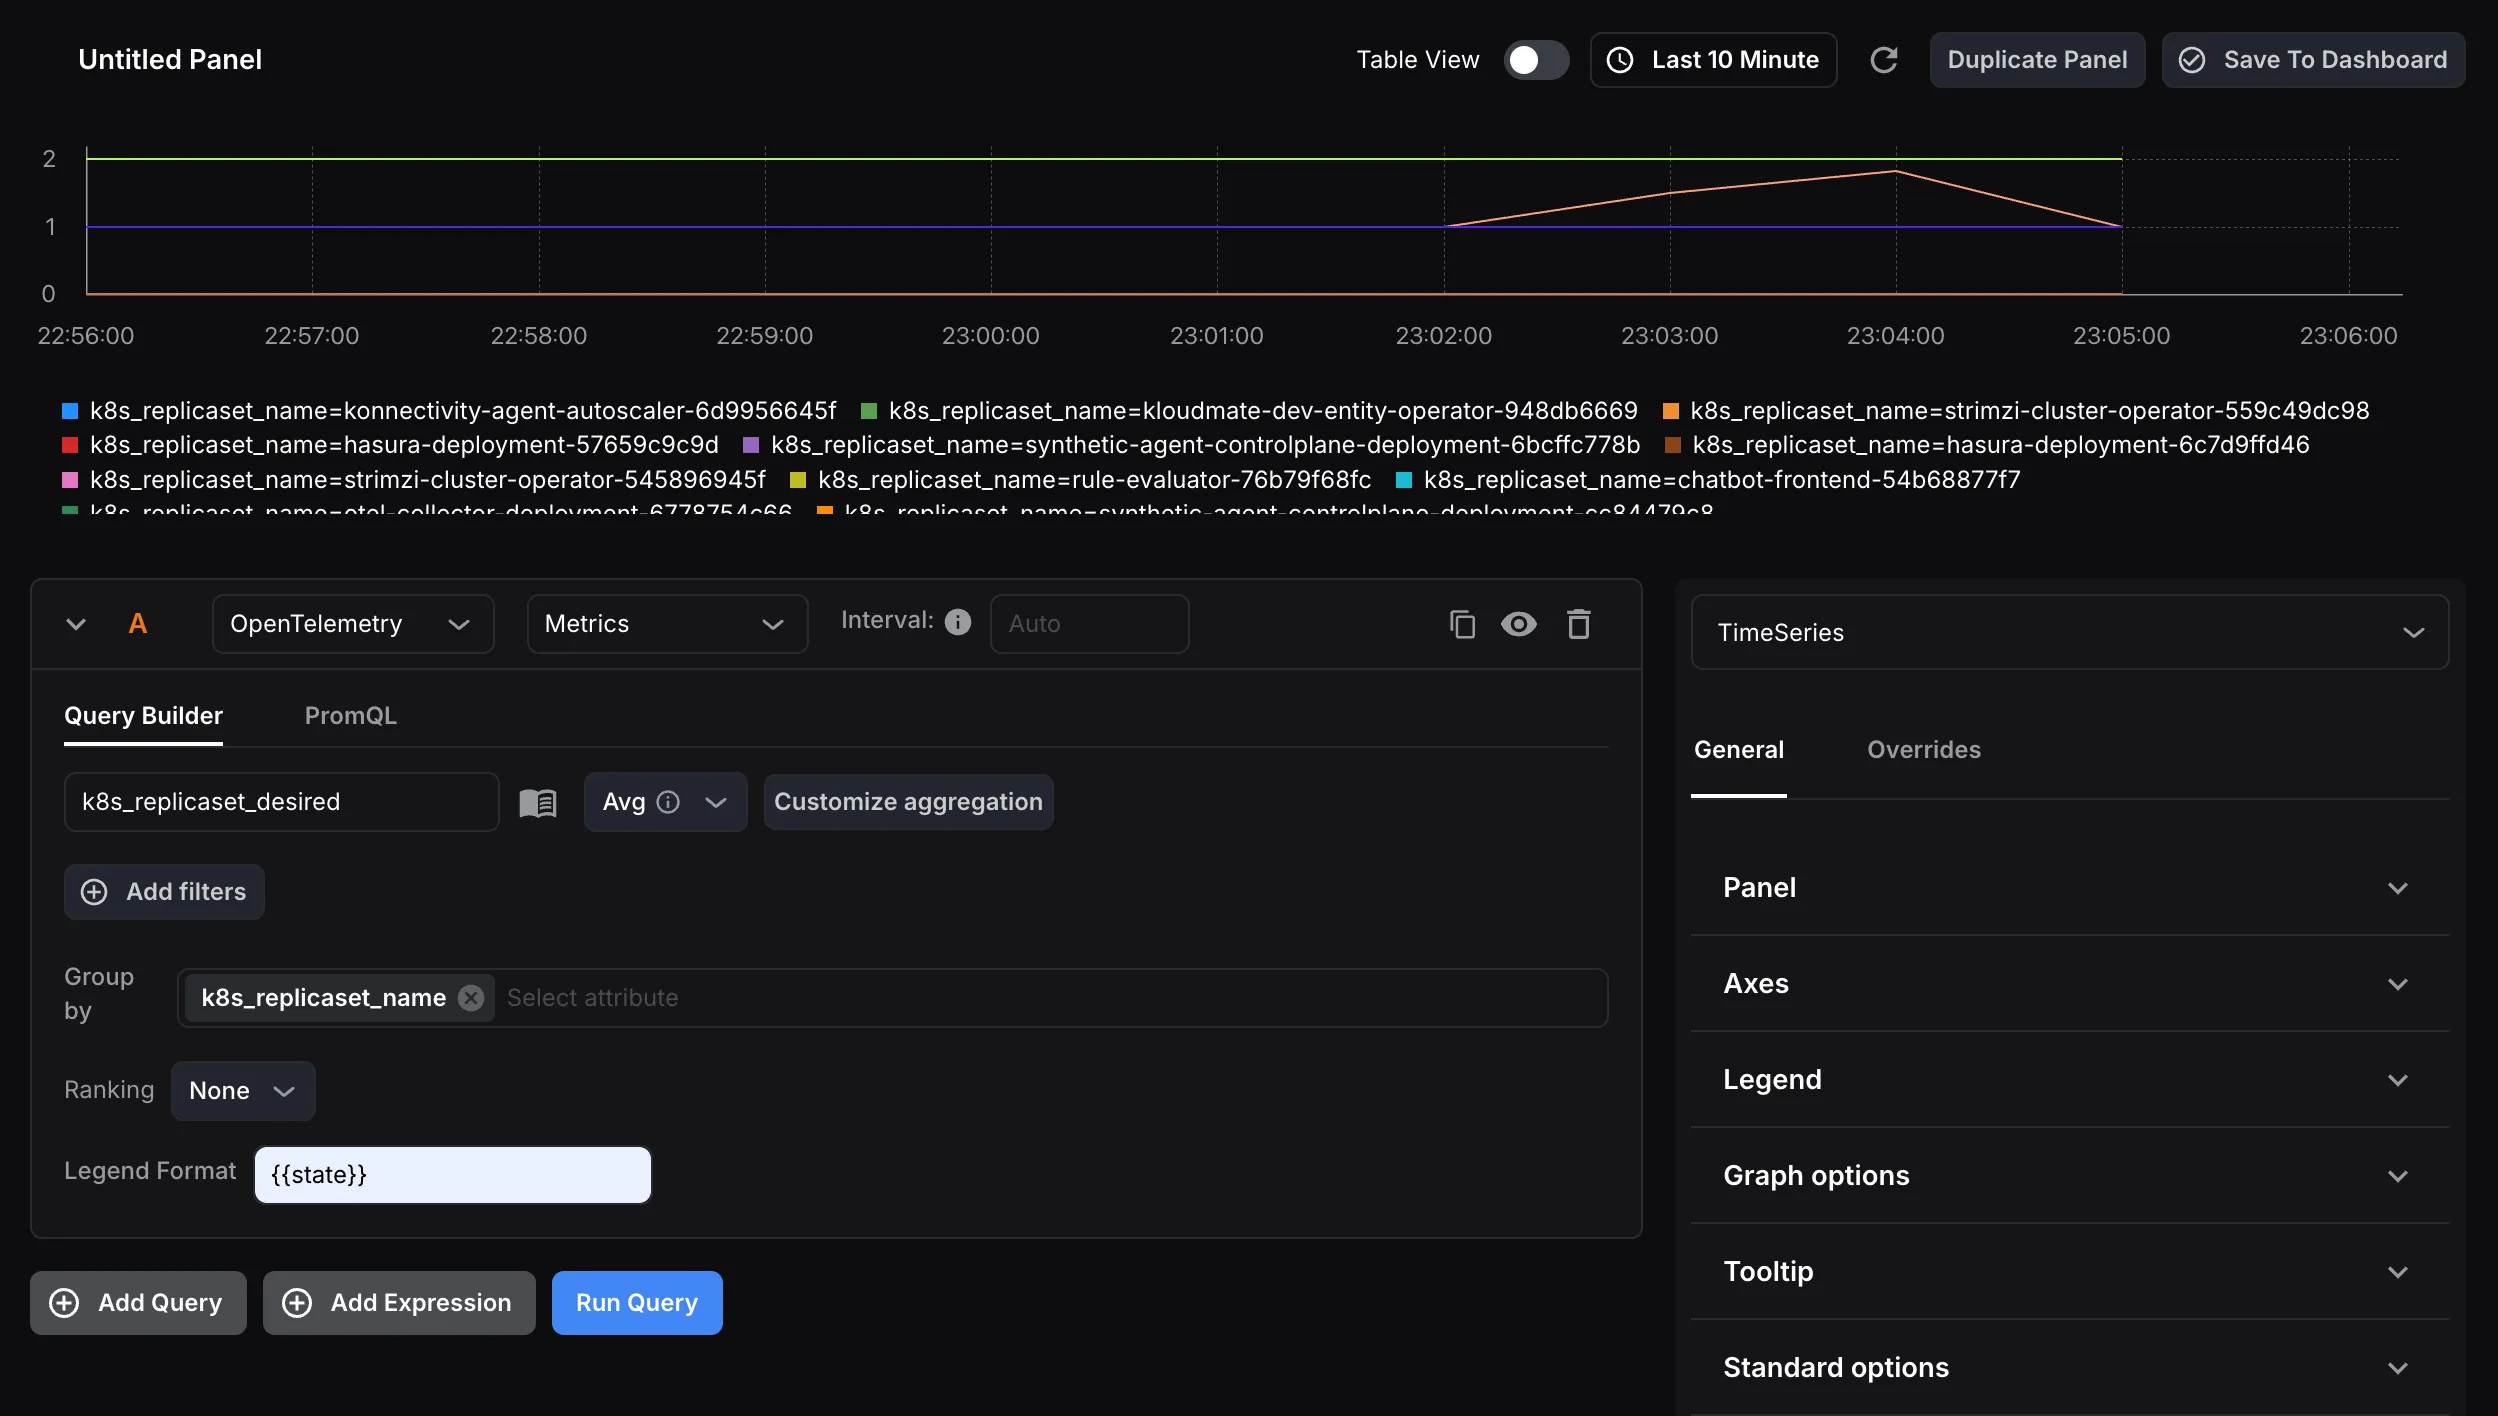The image size is (2498, 1416).
Task: Click the Legend Format input field
Action: tap(453, 1174)
